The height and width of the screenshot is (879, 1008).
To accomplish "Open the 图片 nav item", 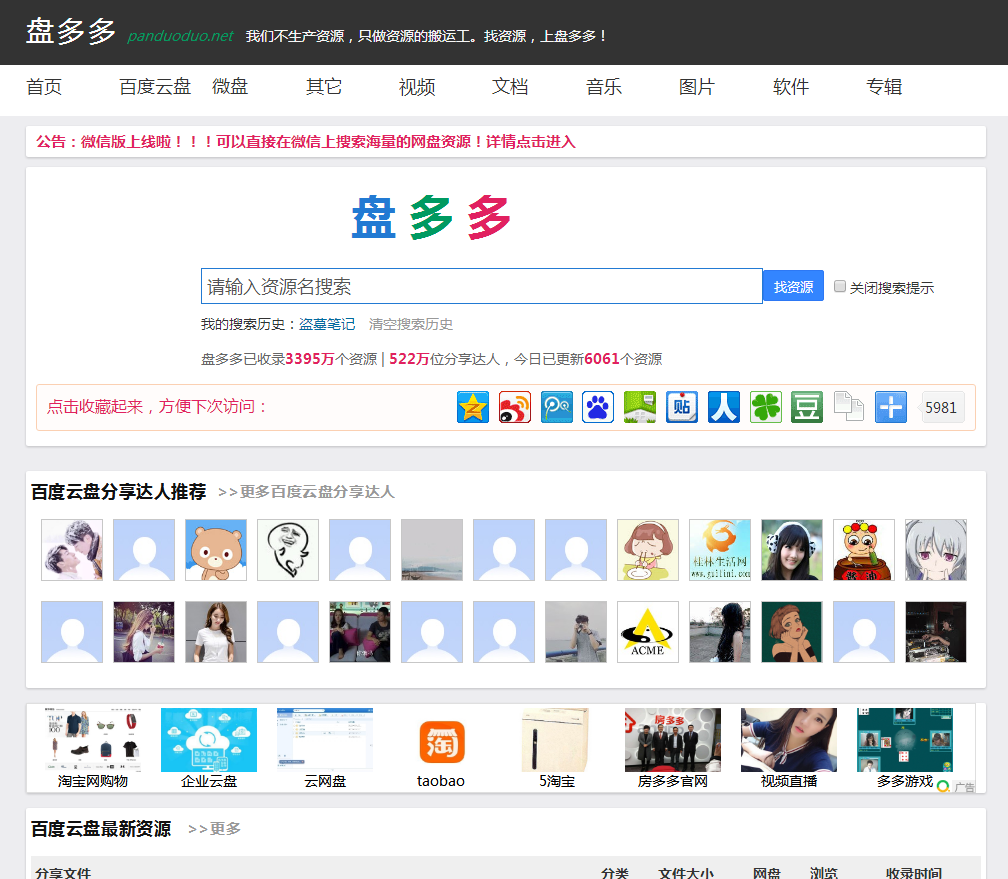I will click(697, 87).
